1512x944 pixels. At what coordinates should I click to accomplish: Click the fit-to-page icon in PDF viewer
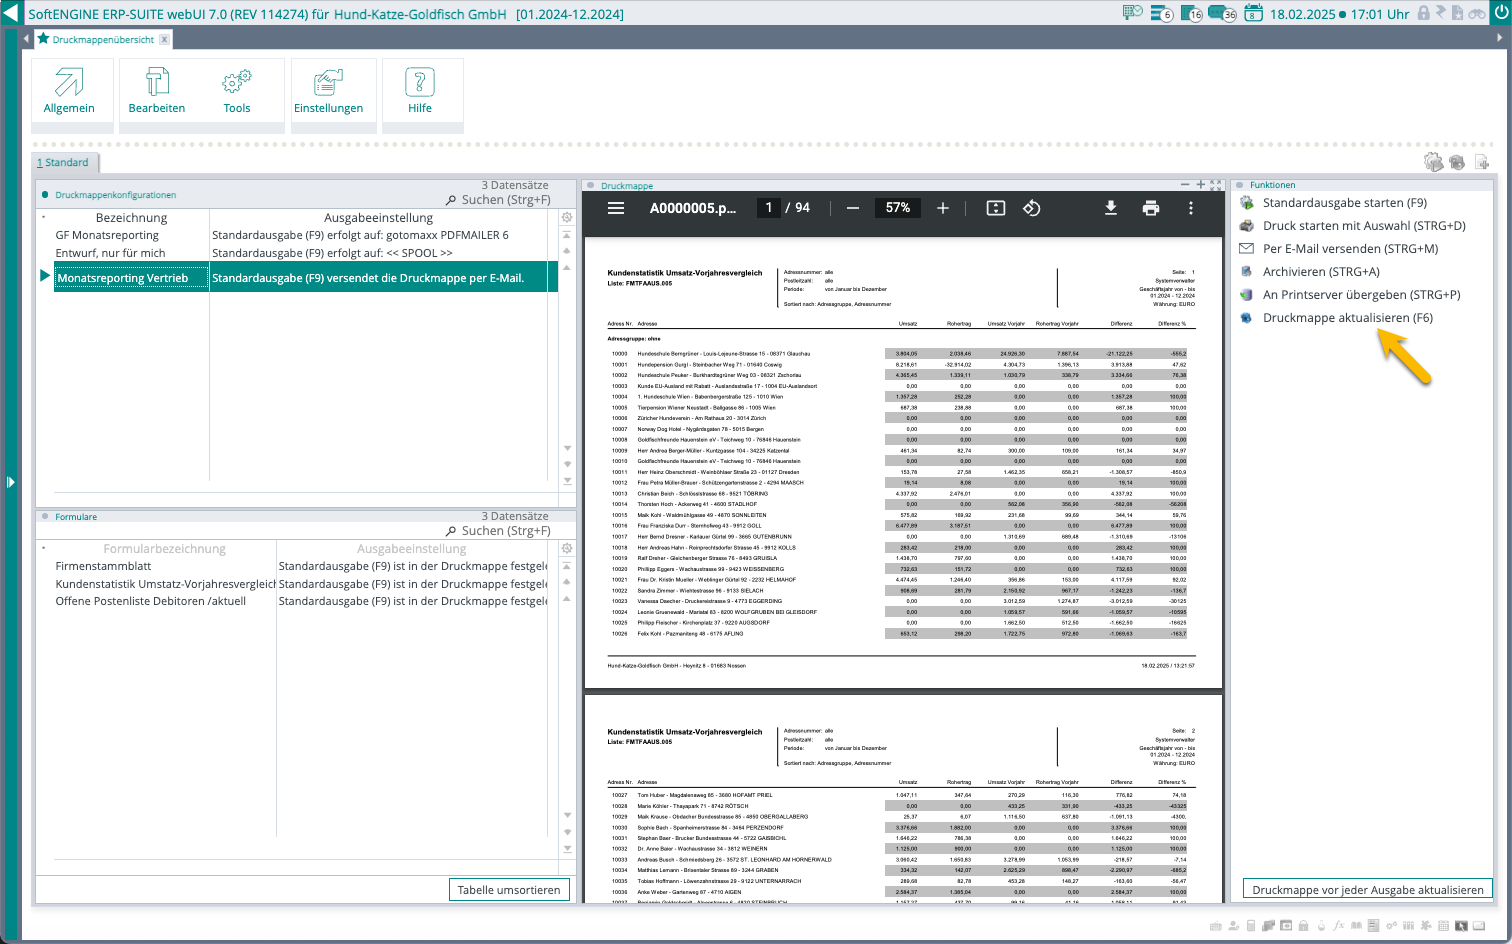pos(995,208)
